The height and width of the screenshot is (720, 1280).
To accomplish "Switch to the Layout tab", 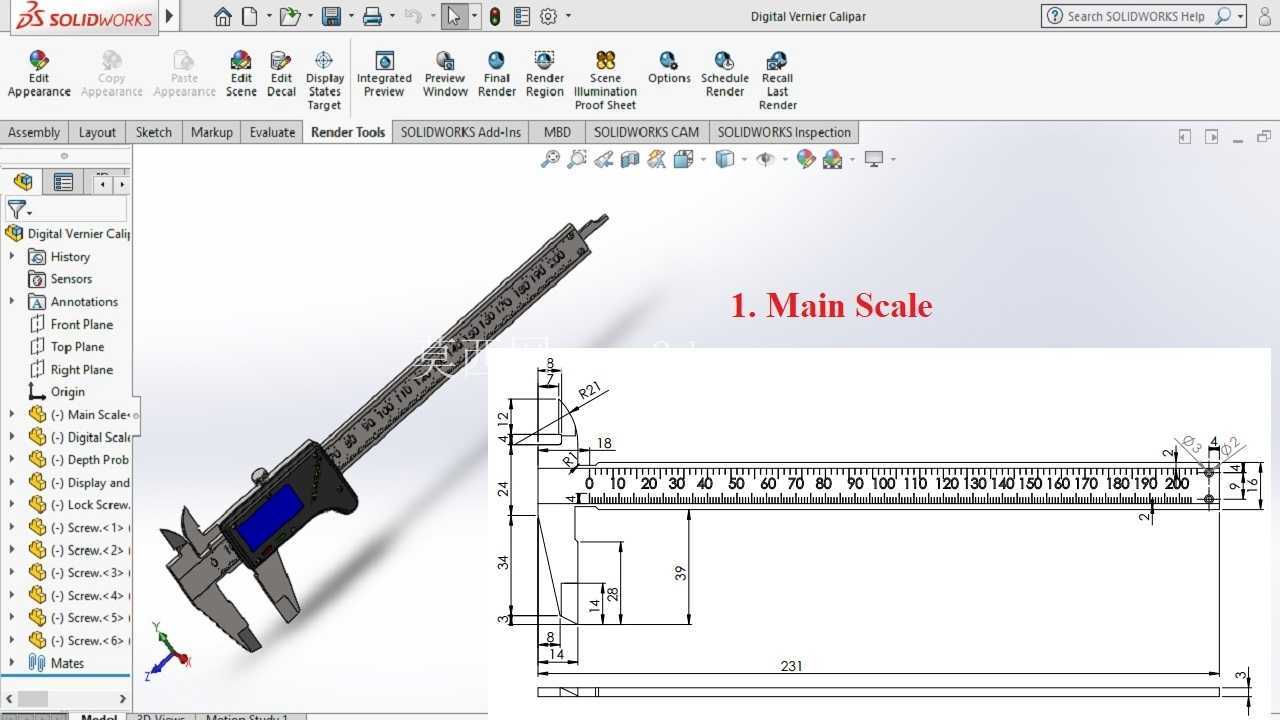I will 97,132.
